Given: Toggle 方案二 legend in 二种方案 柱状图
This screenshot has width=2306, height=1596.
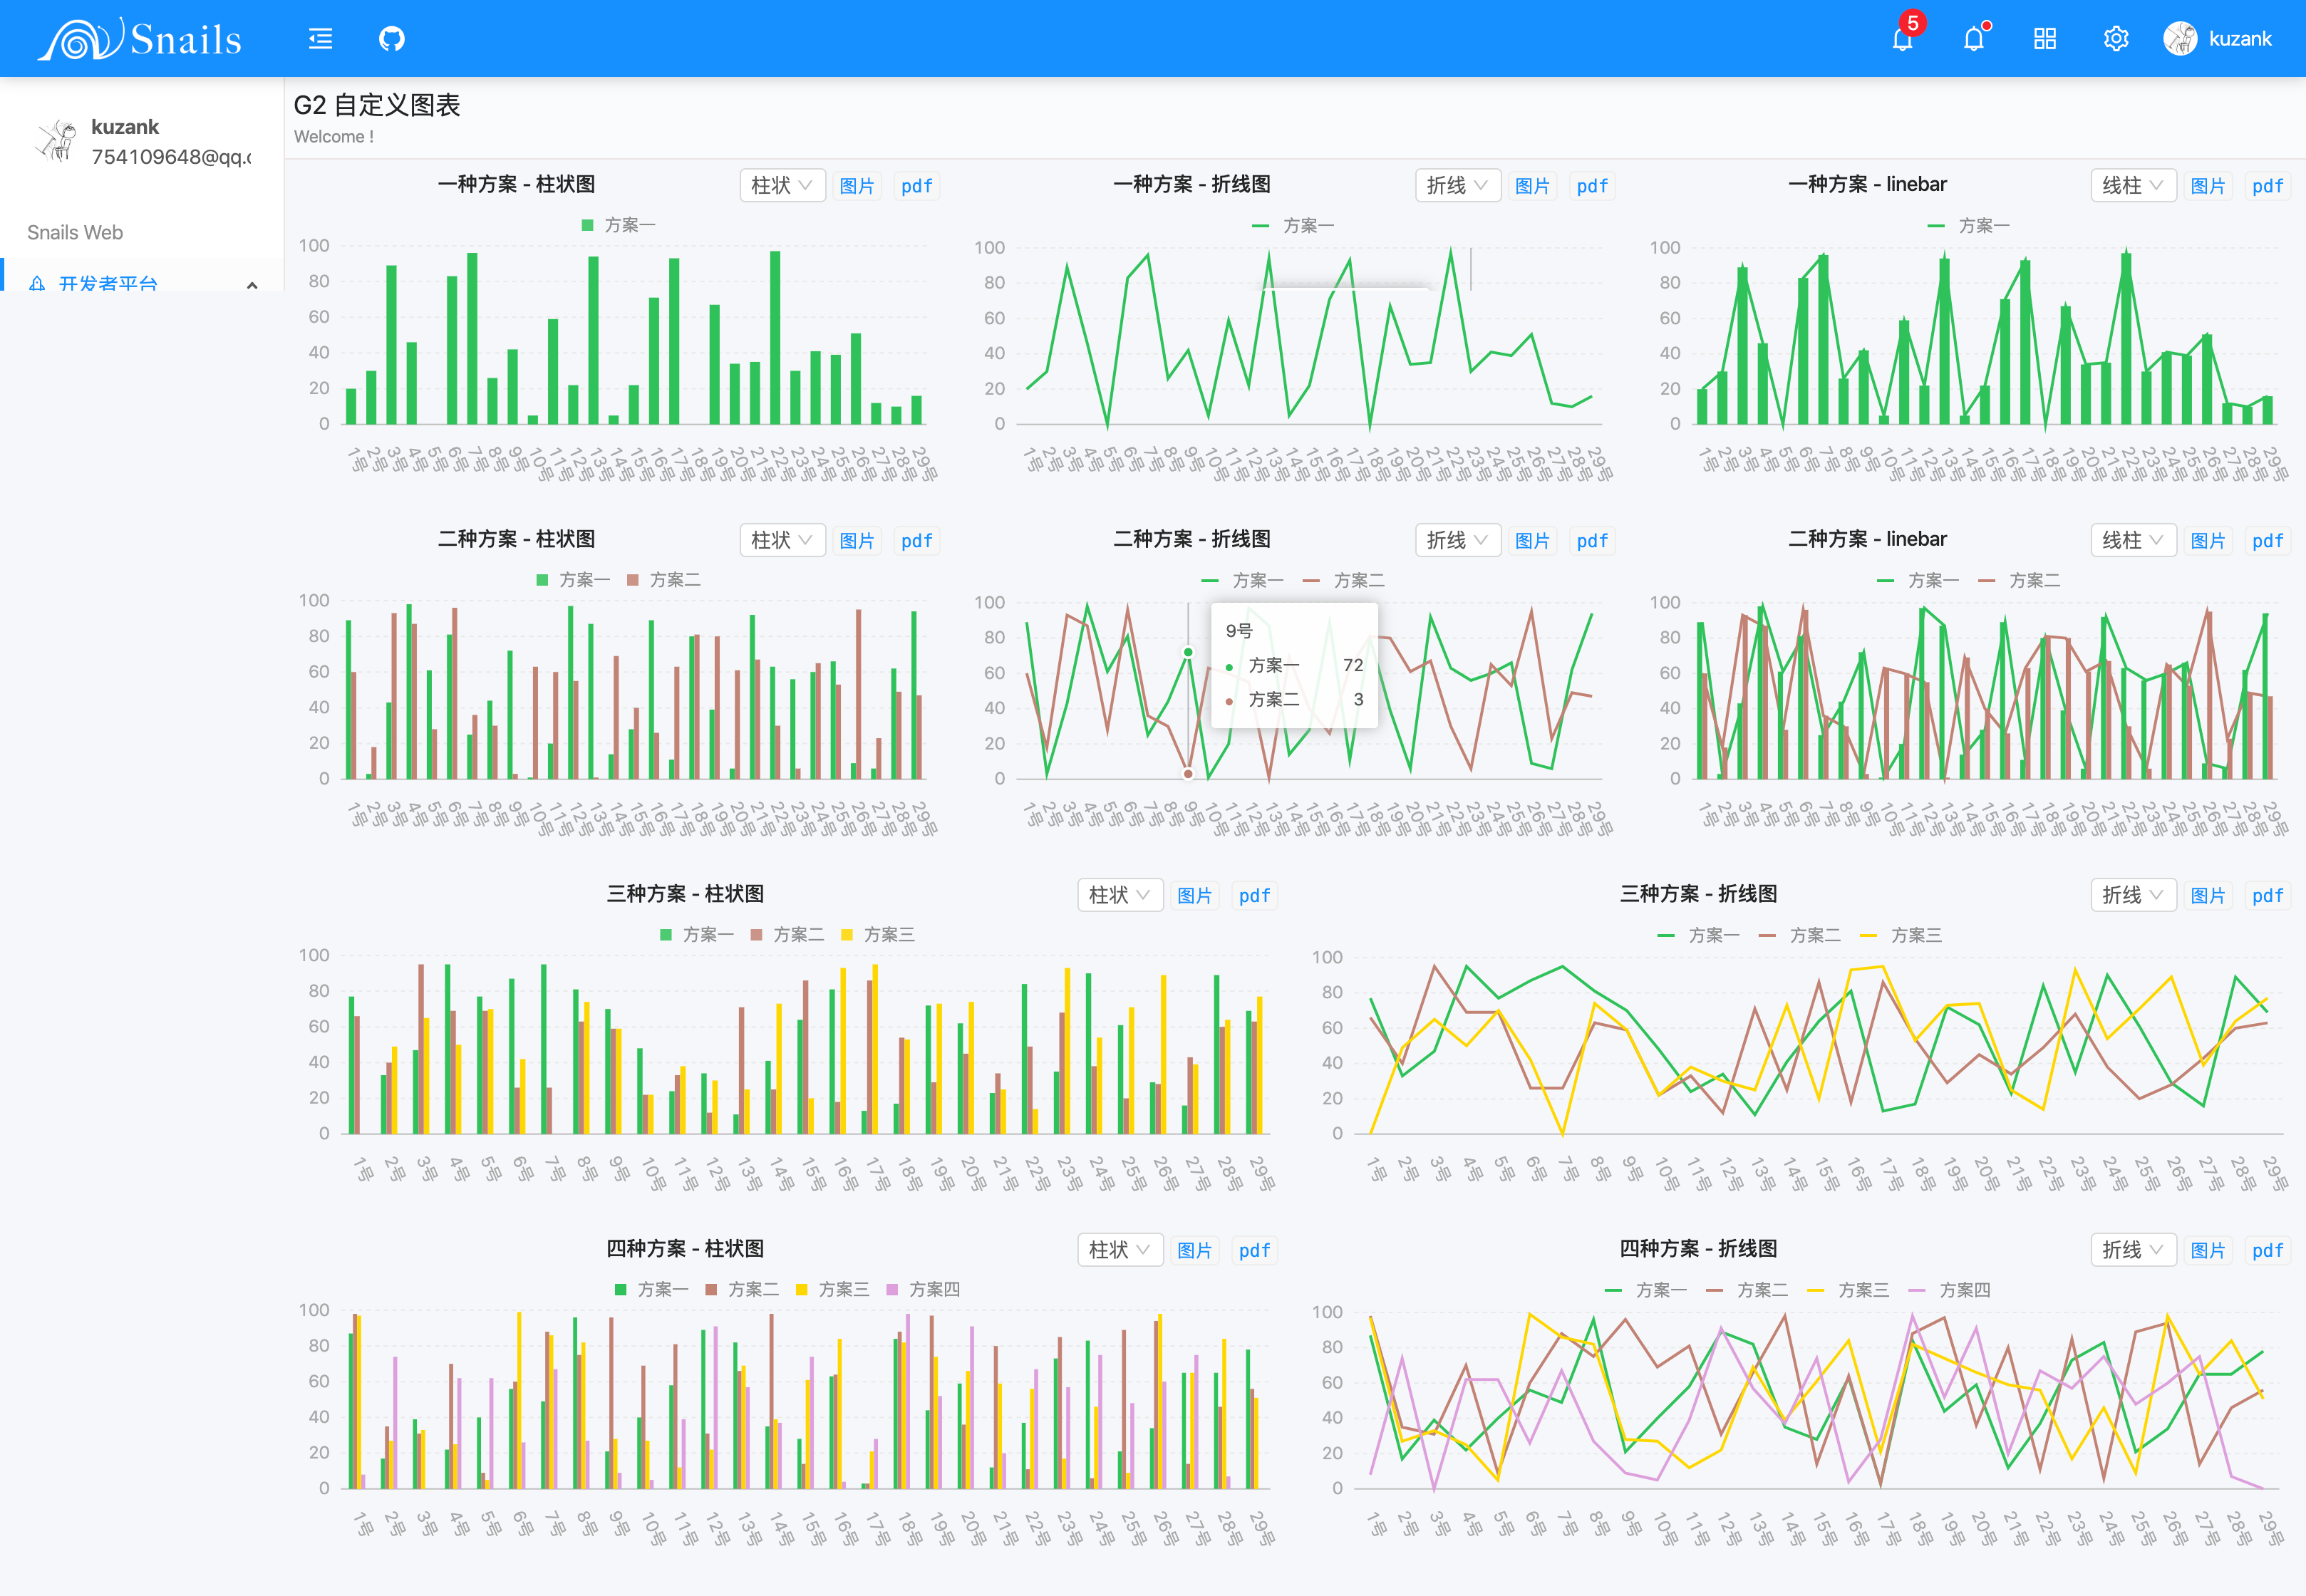Looking at the screenshot, I should tap(664, 580).
